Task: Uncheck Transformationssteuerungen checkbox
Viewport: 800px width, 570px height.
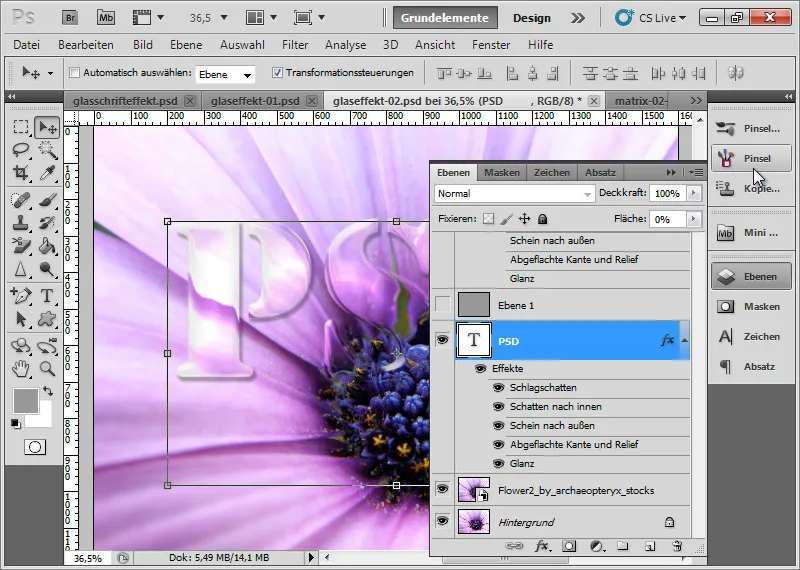Action: coord(277,72)
